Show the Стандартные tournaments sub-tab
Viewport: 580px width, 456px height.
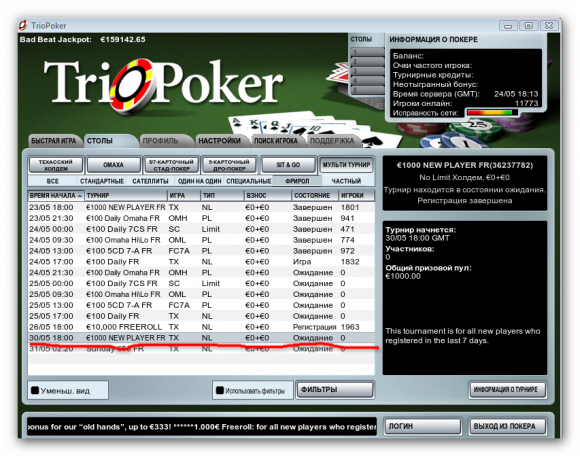[x=102, y=181]
